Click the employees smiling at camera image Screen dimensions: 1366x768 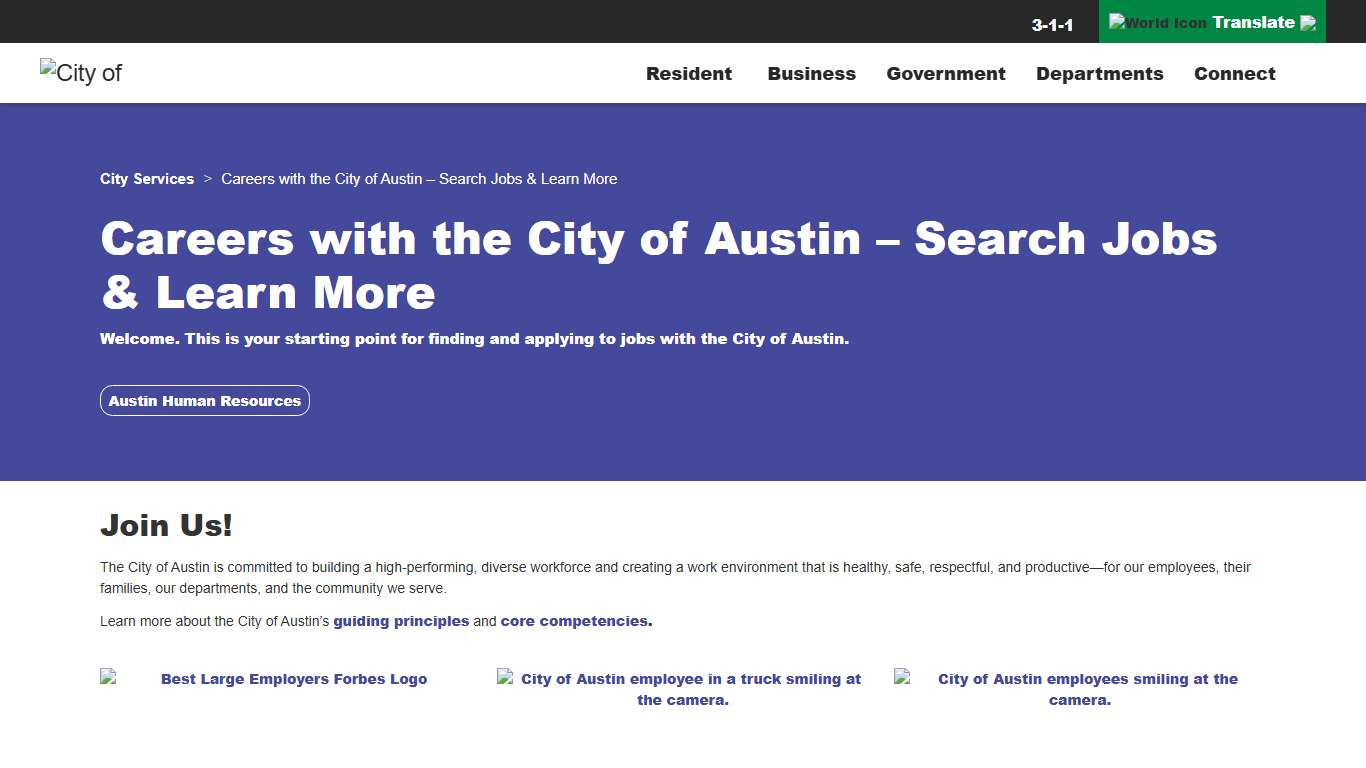click(1080, 689)
